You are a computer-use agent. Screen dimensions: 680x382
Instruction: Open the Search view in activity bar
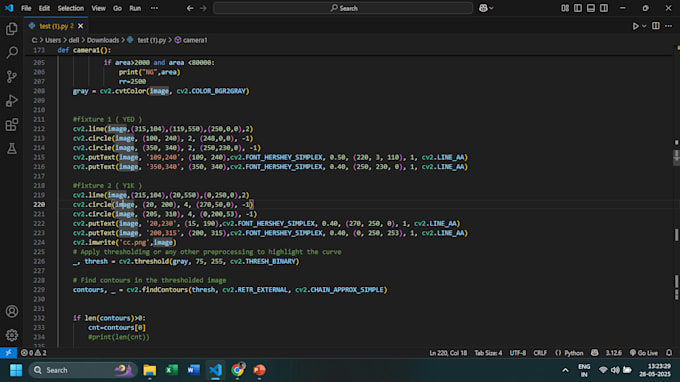(12, 52)
